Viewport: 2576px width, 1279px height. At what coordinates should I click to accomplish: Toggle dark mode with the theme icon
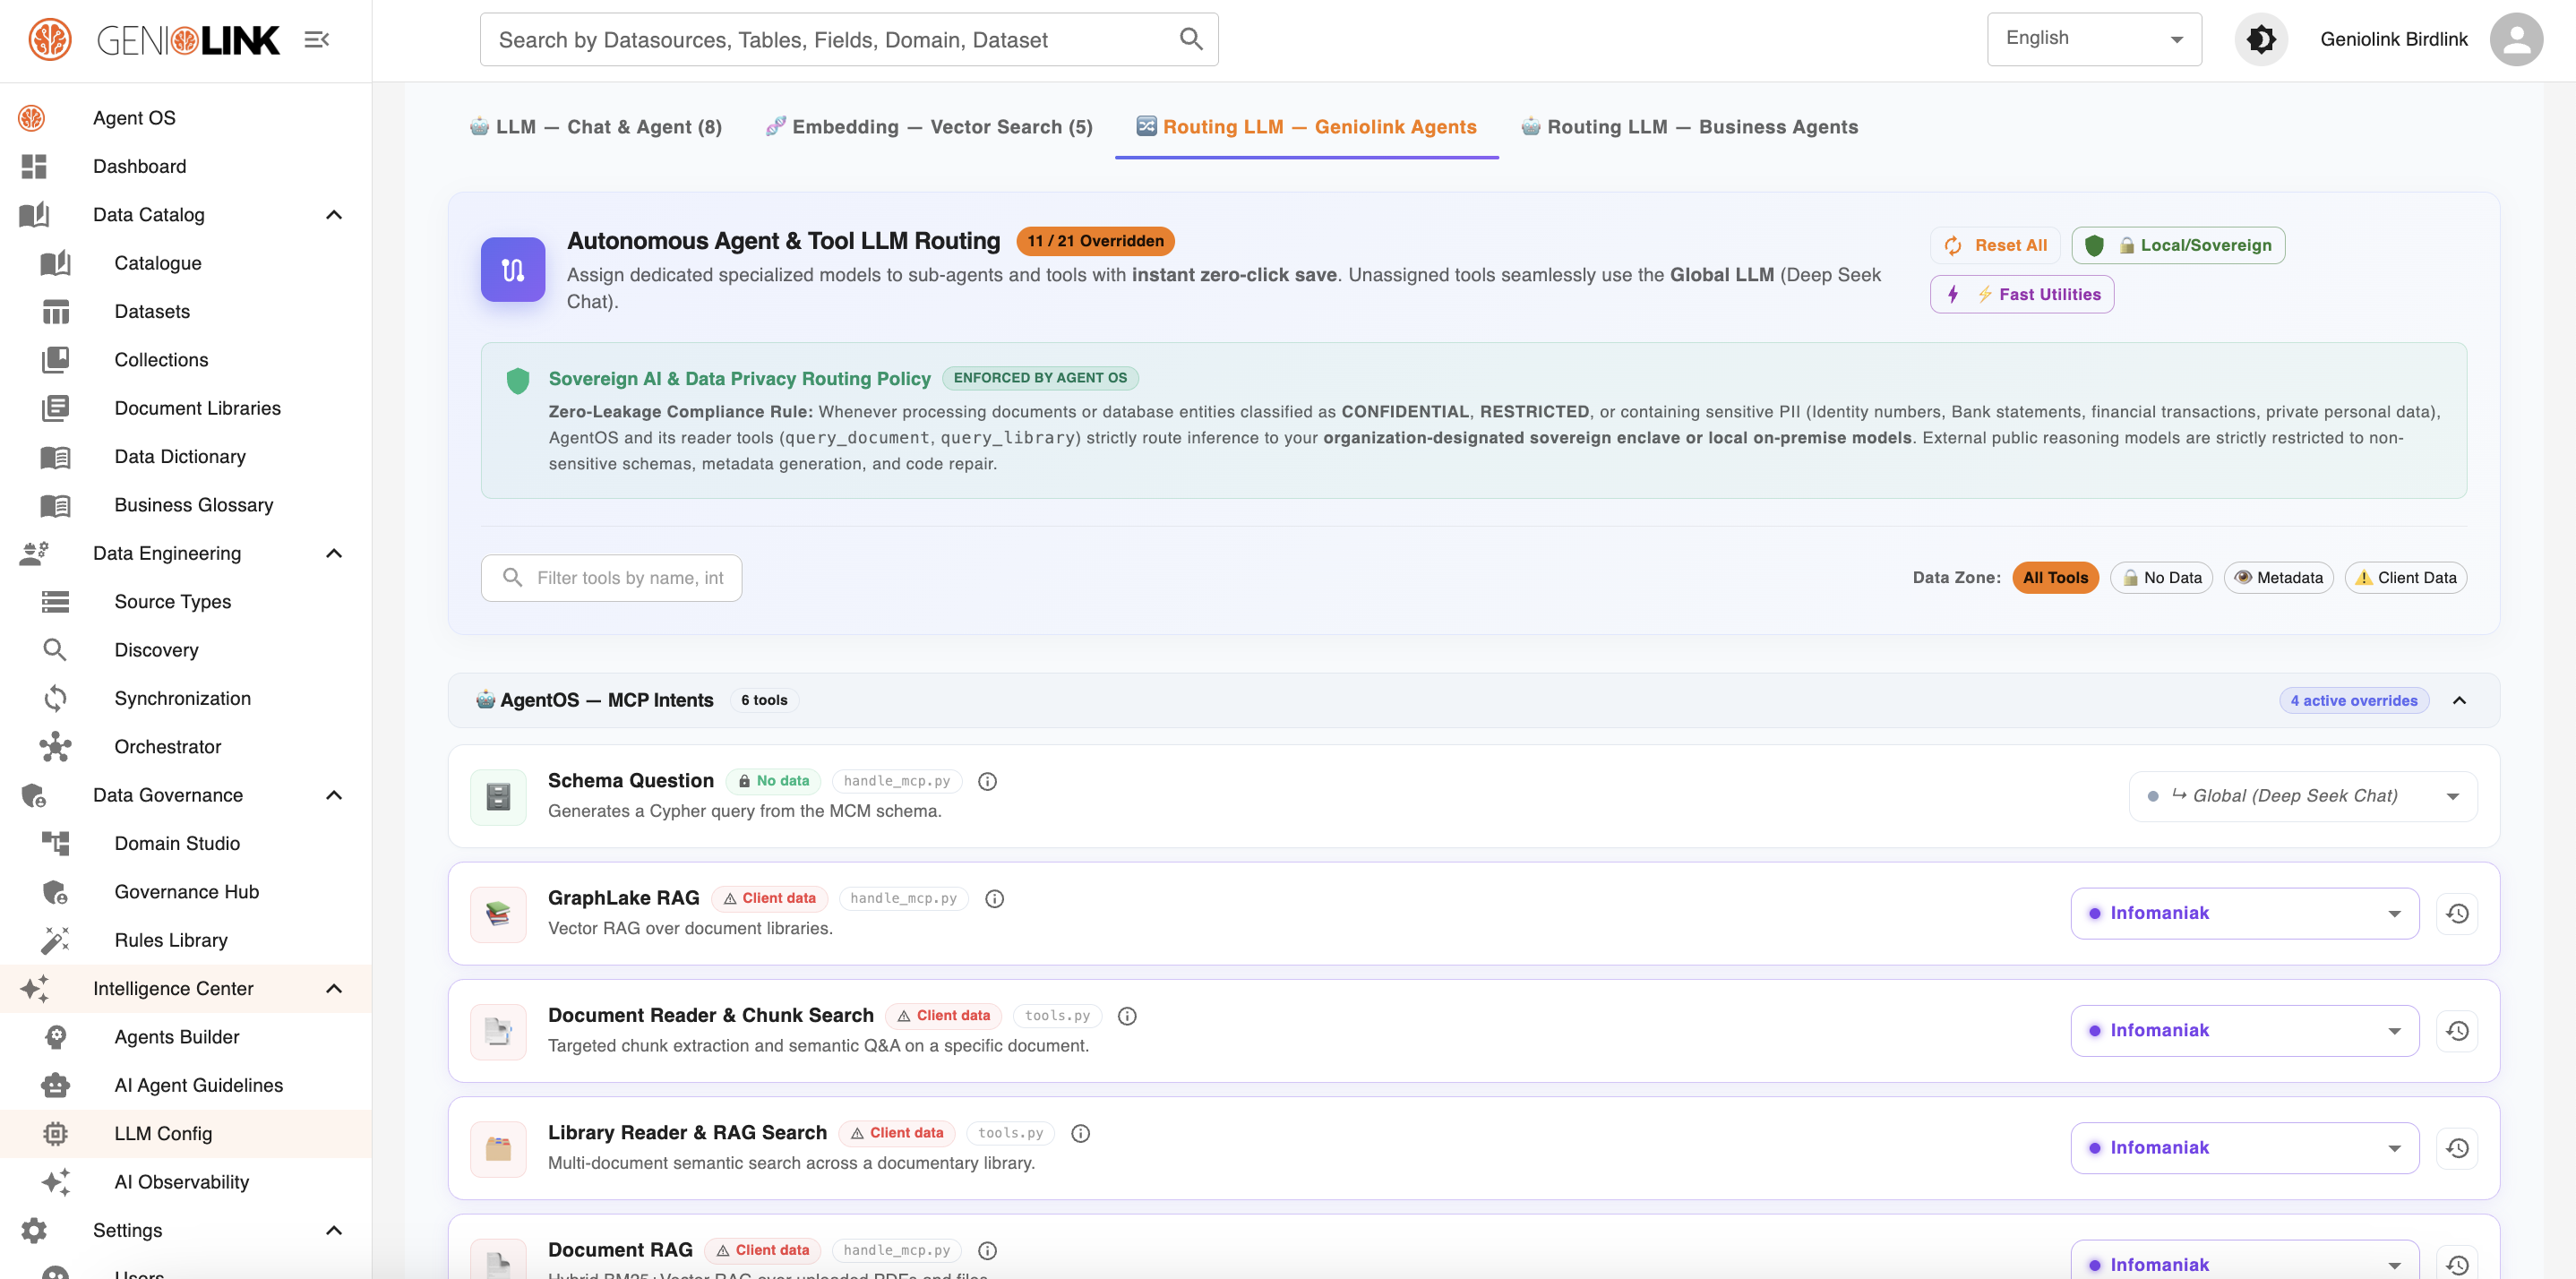[x=2261, y=40]
